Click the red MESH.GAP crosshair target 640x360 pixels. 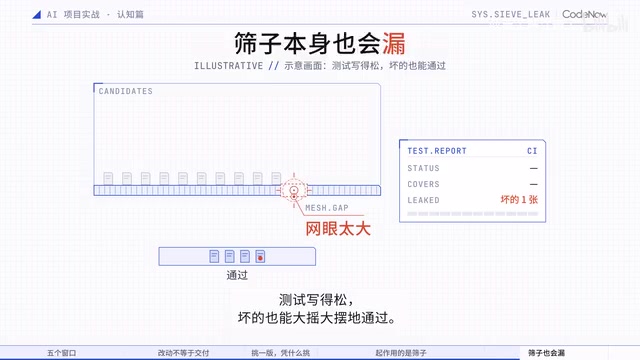pos(293,190)
